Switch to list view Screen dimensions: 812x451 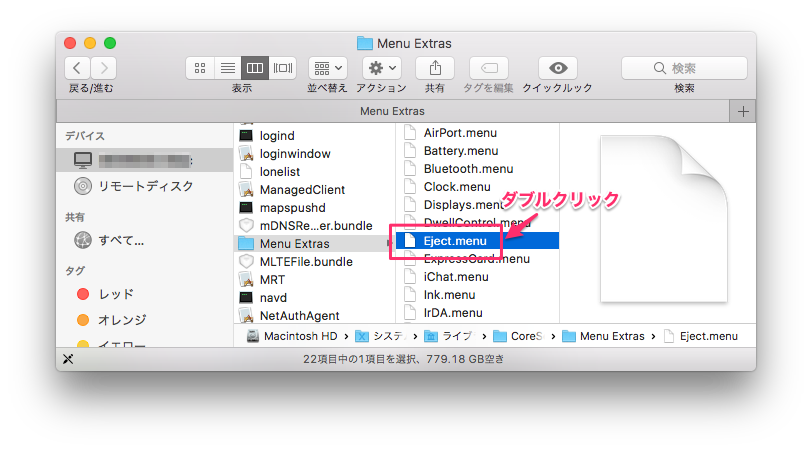click(227, 68)
